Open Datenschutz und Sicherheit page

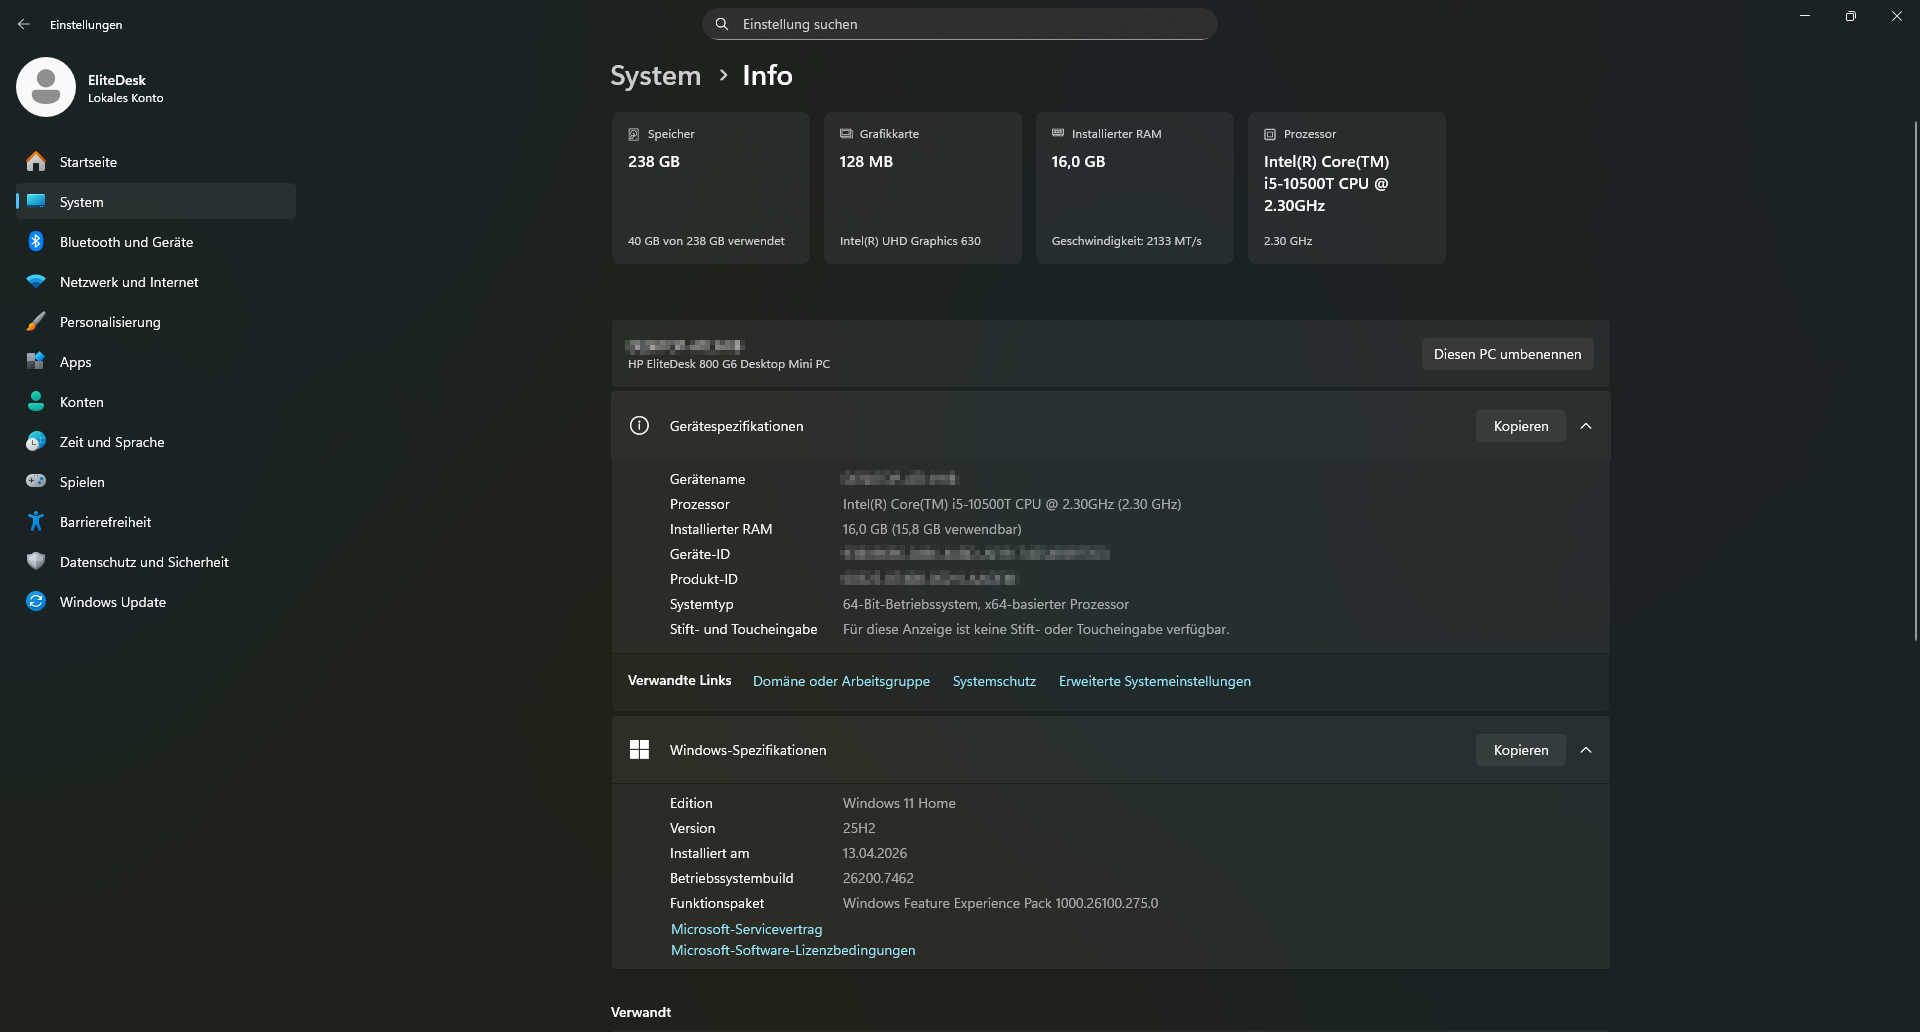(156, 561)
